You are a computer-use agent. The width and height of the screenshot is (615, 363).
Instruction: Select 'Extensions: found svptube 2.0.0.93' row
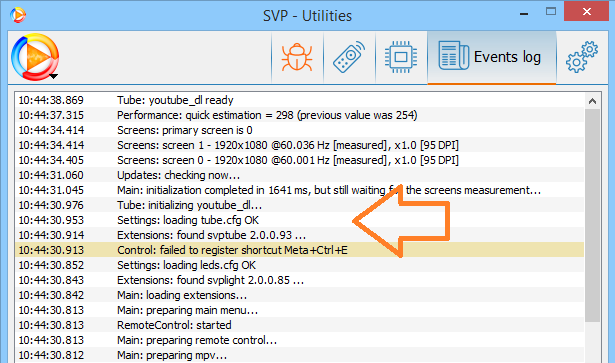[x=300, y=235]
